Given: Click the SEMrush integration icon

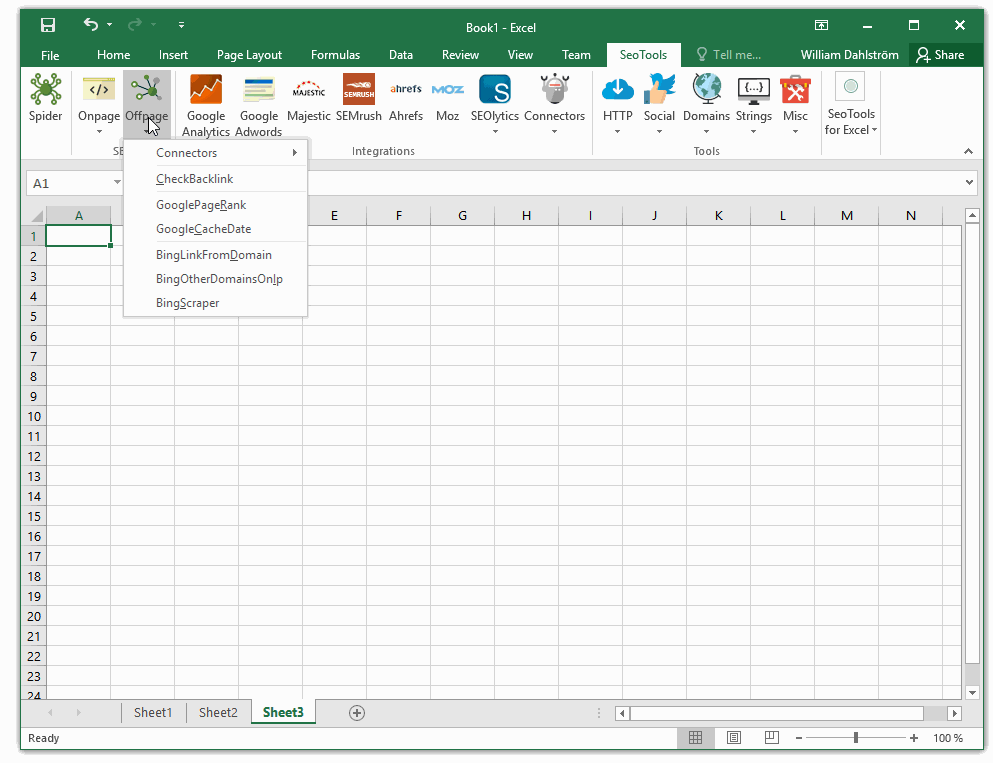Looking at the screenshot, I should (x=358, y=89).
